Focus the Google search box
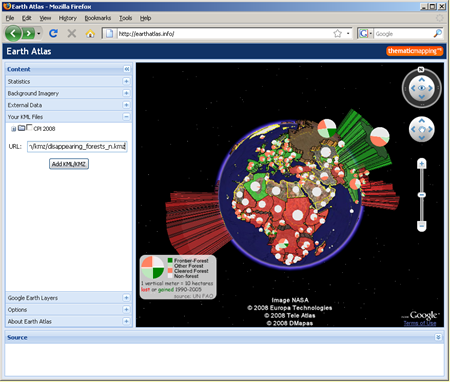This screenshot has width=450, height=382. [403, 34]
